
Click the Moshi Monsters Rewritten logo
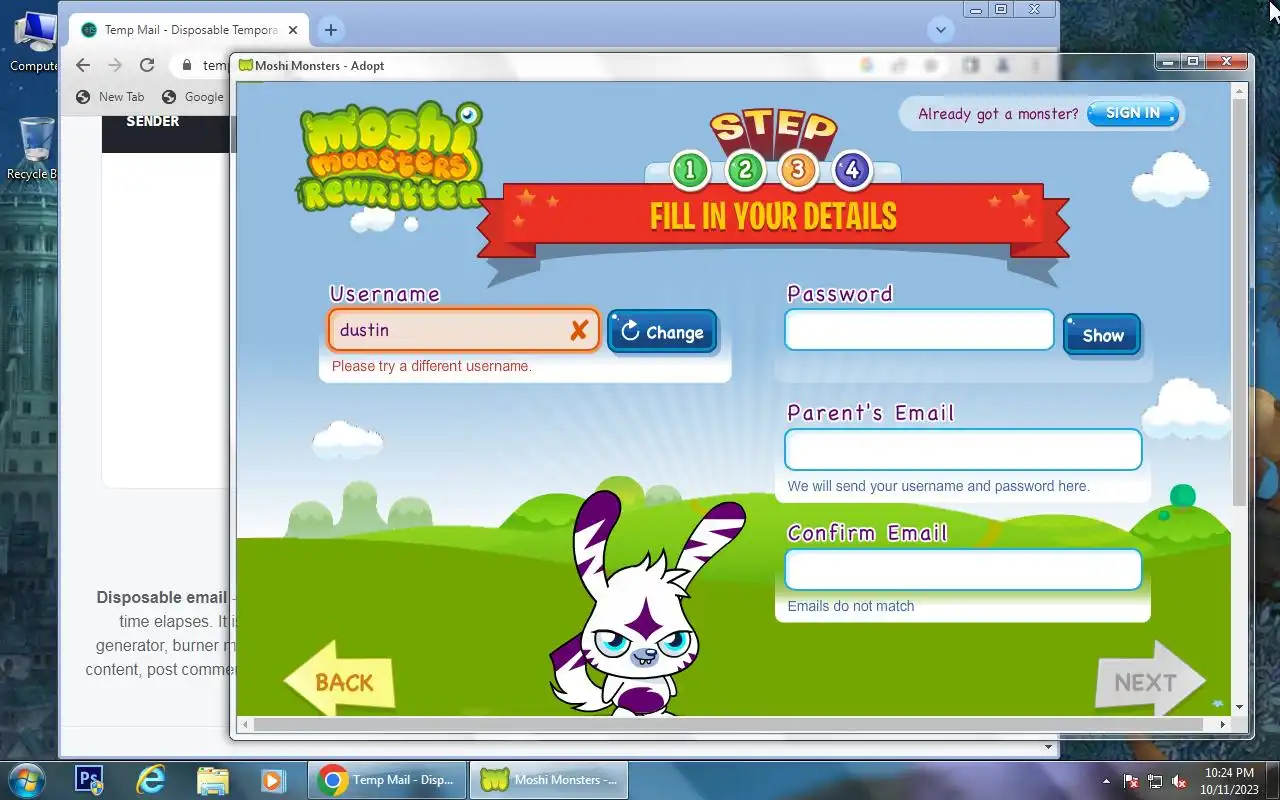coord(390,158)
